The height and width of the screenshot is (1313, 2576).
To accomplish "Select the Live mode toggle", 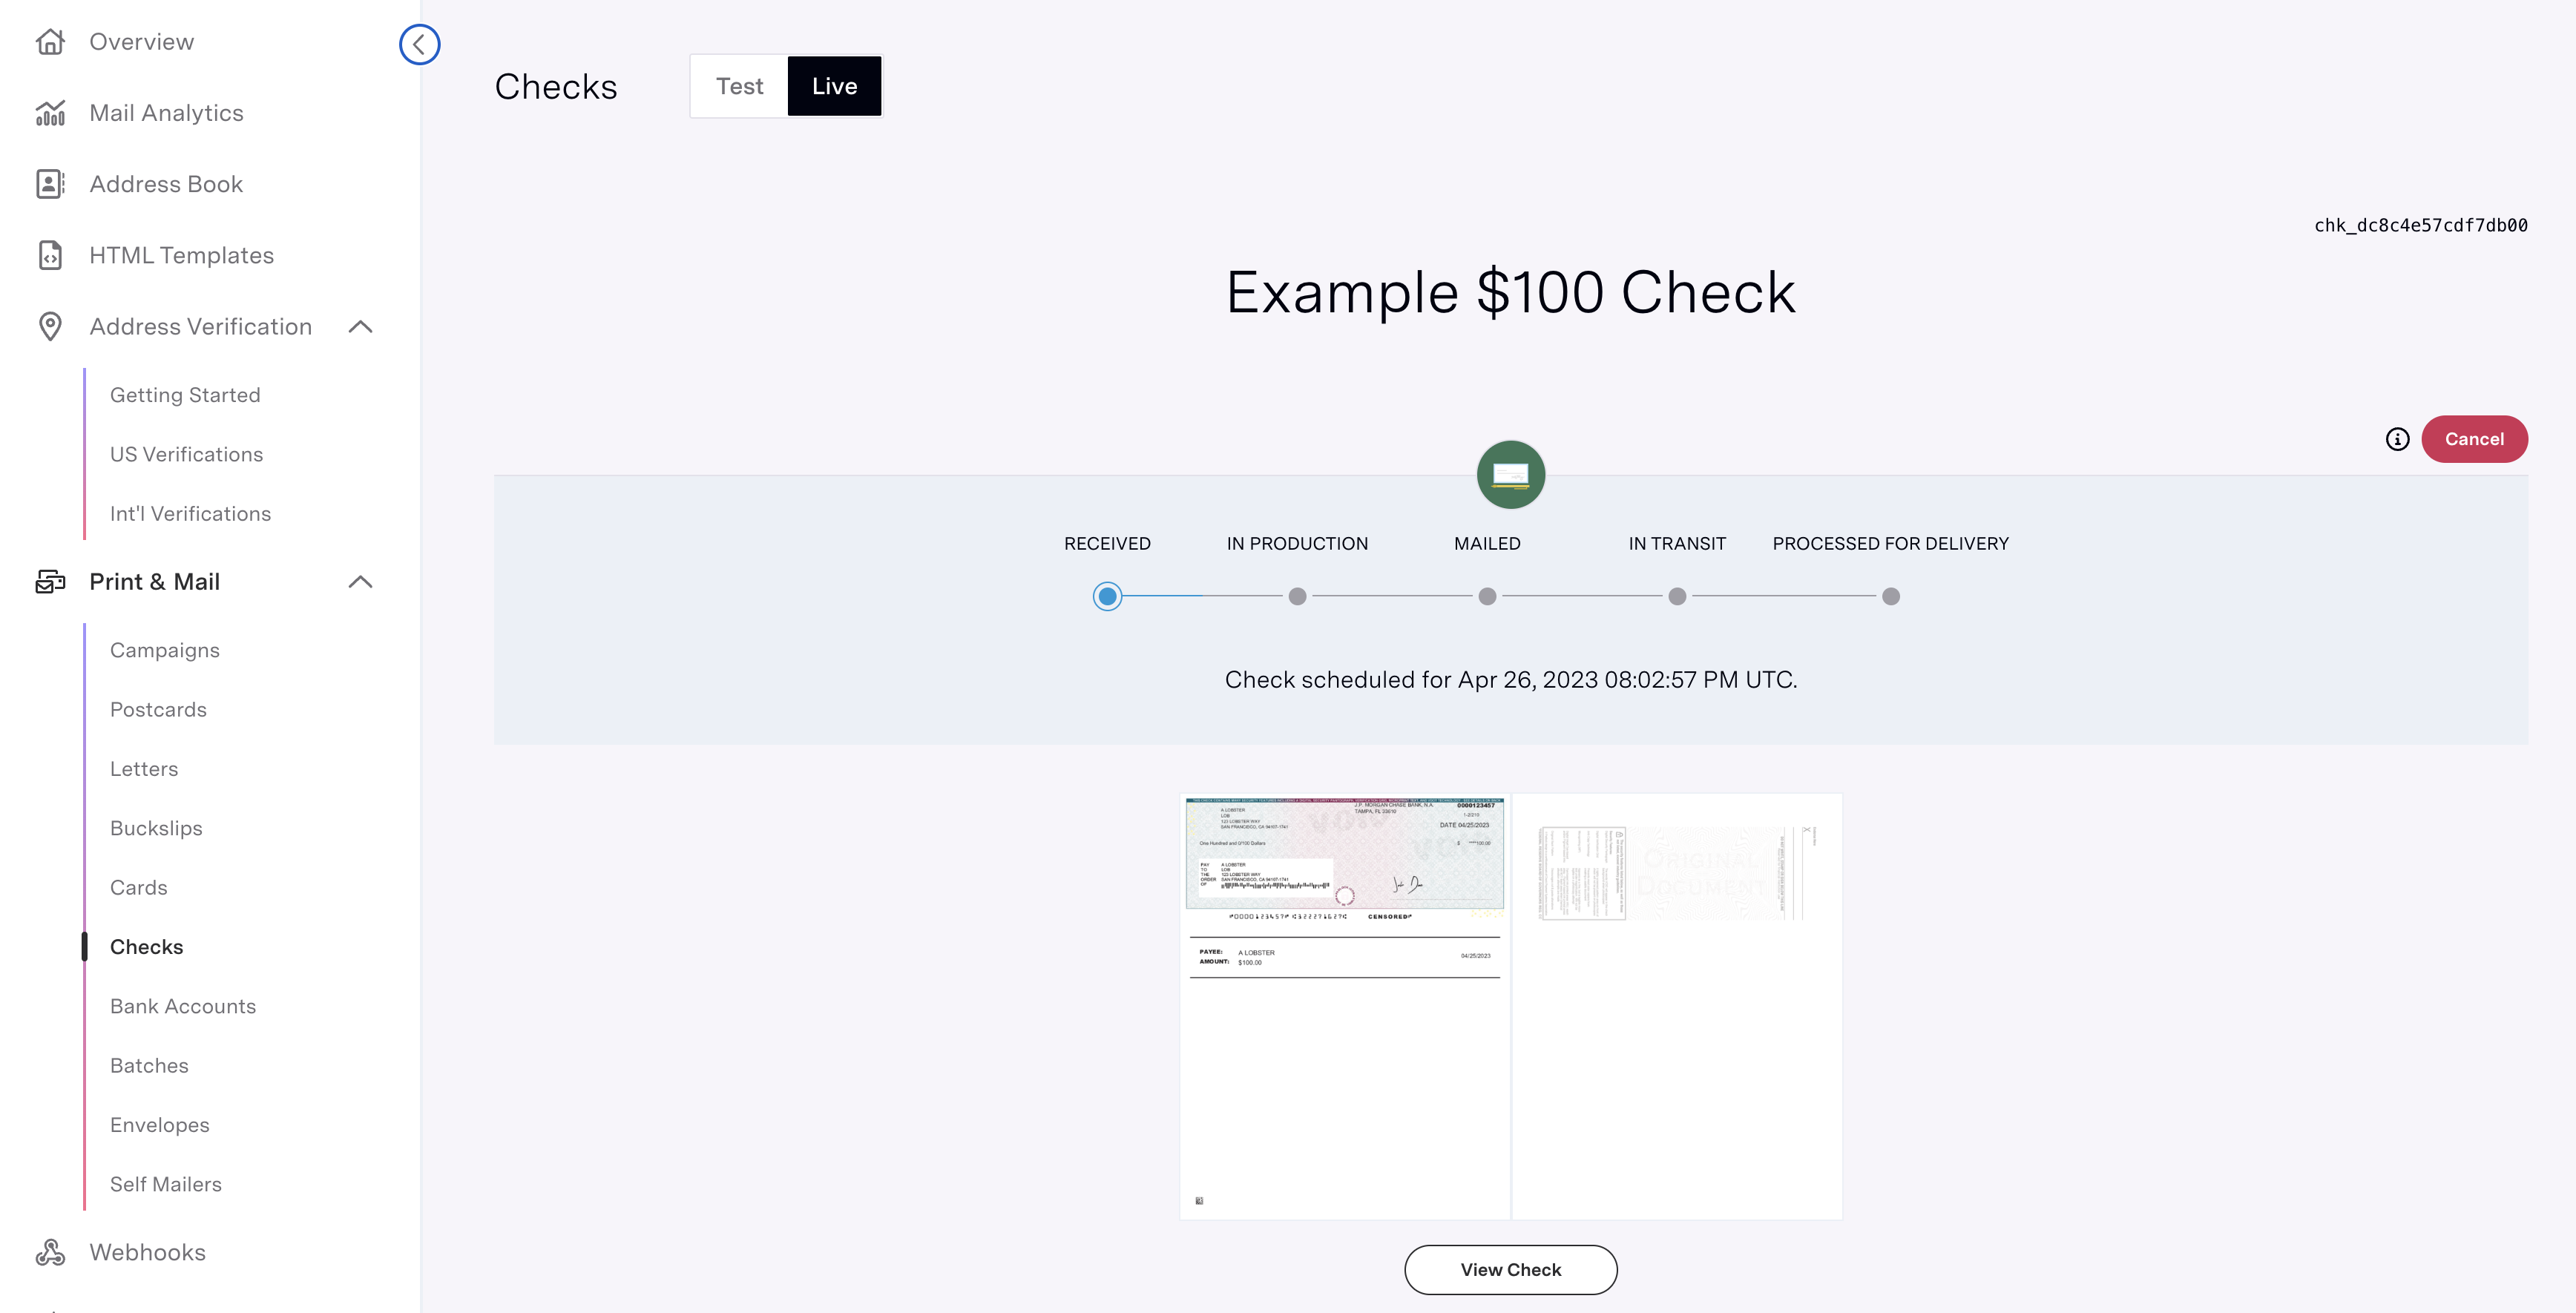I will (834, 86).
